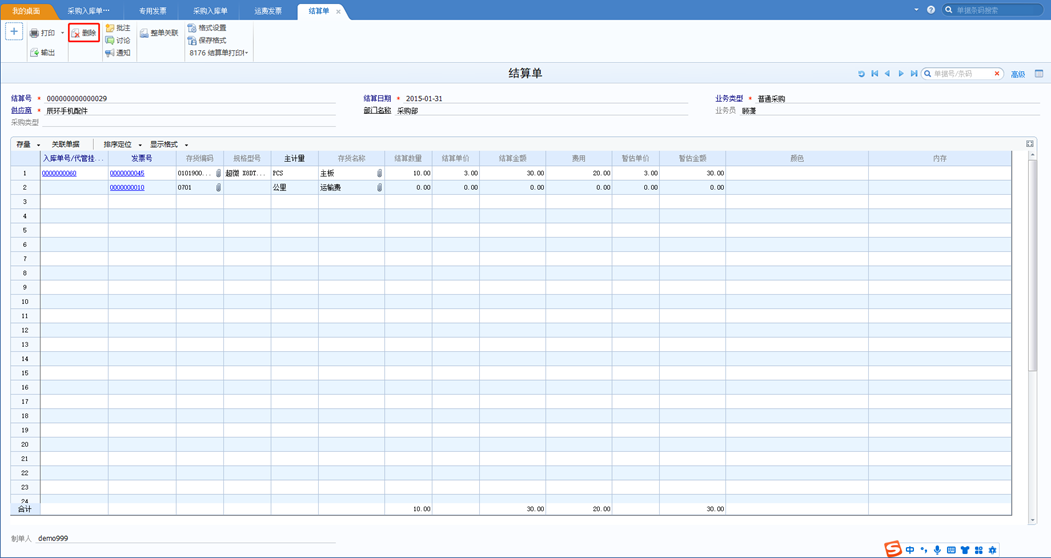Screen dimensions: 1051x558
Task: Click the 输出 export button
Action: [x=42, y=52]
